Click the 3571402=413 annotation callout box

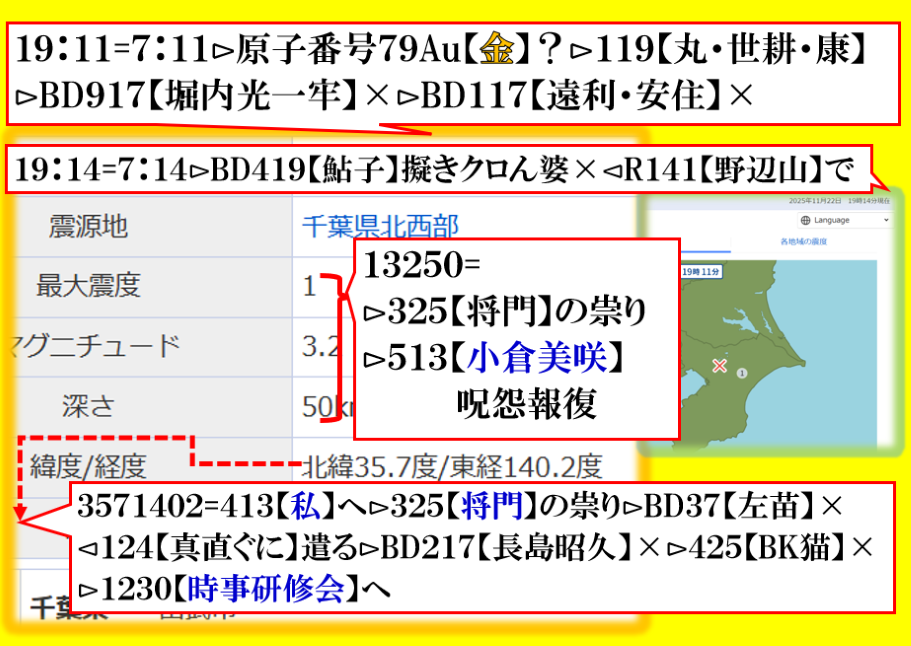tap(480, 548)
